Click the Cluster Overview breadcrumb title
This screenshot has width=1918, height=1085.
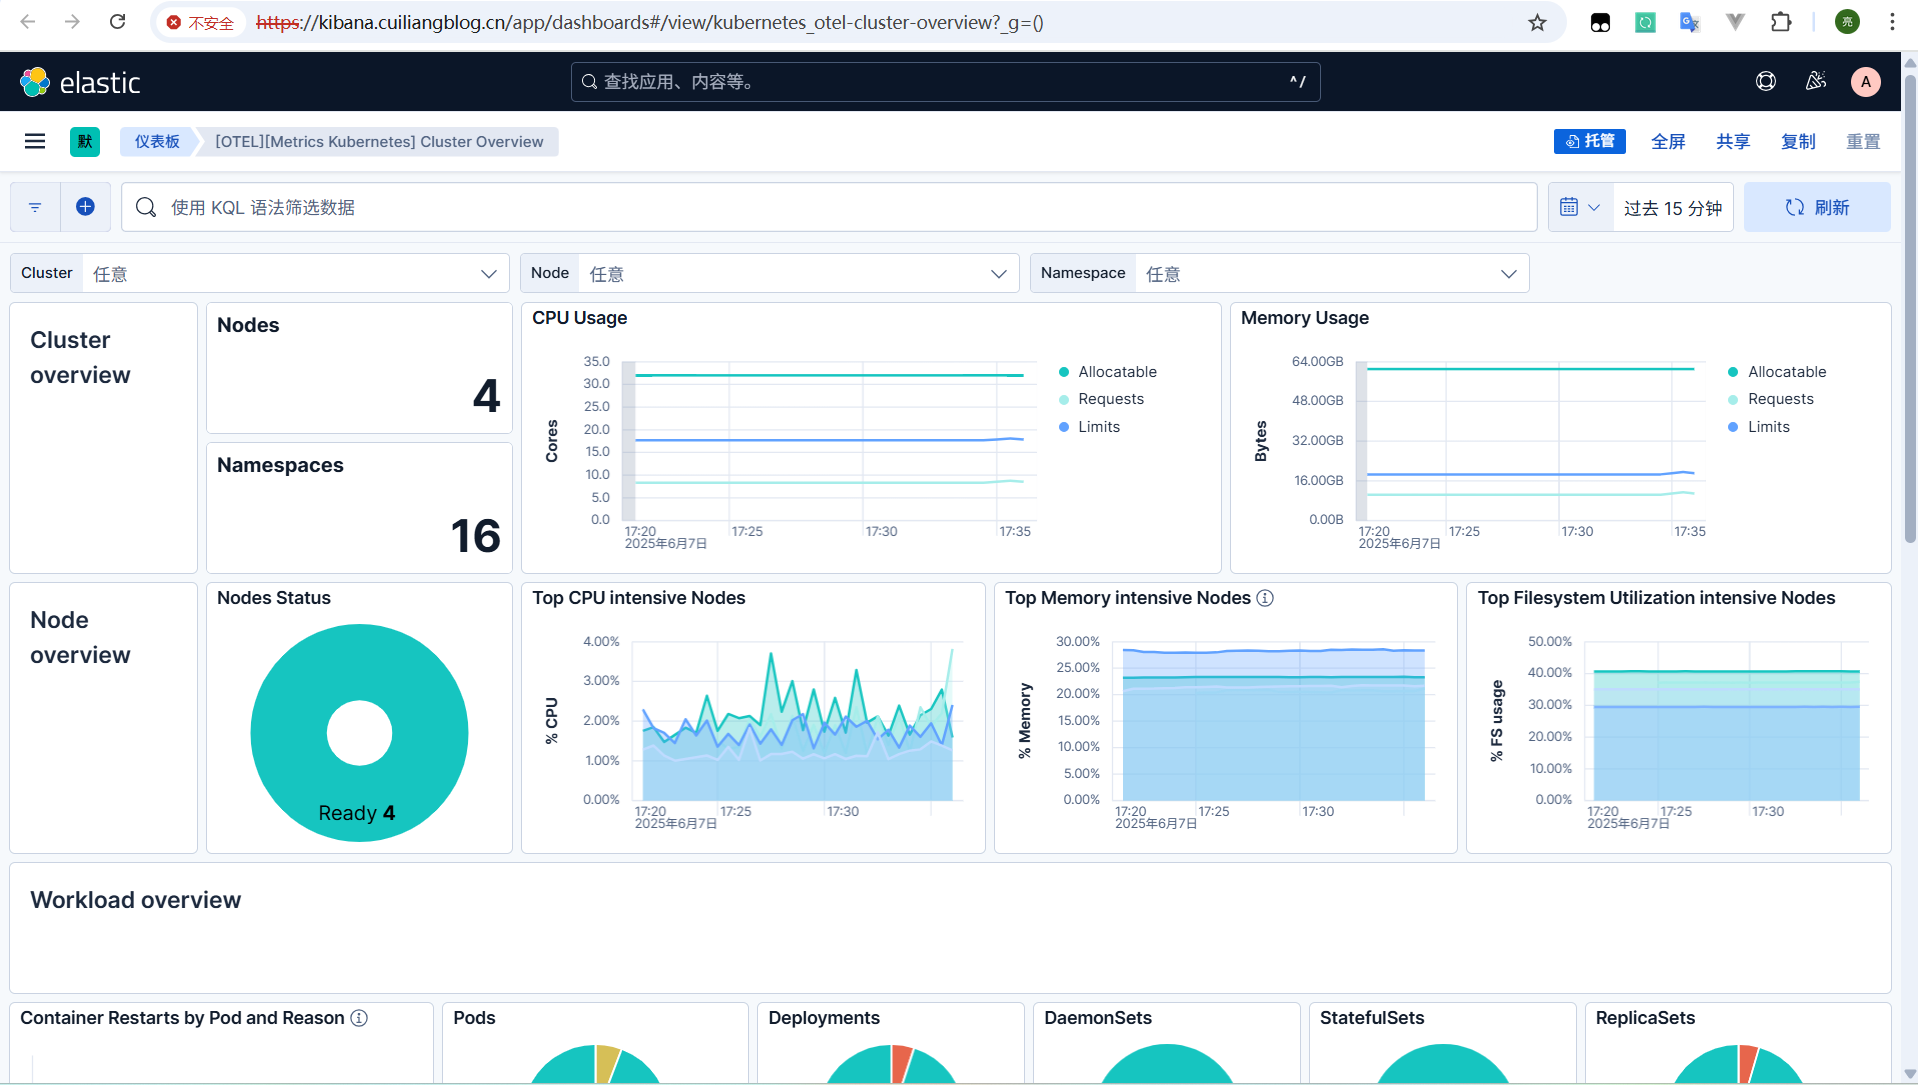point(380,141)
